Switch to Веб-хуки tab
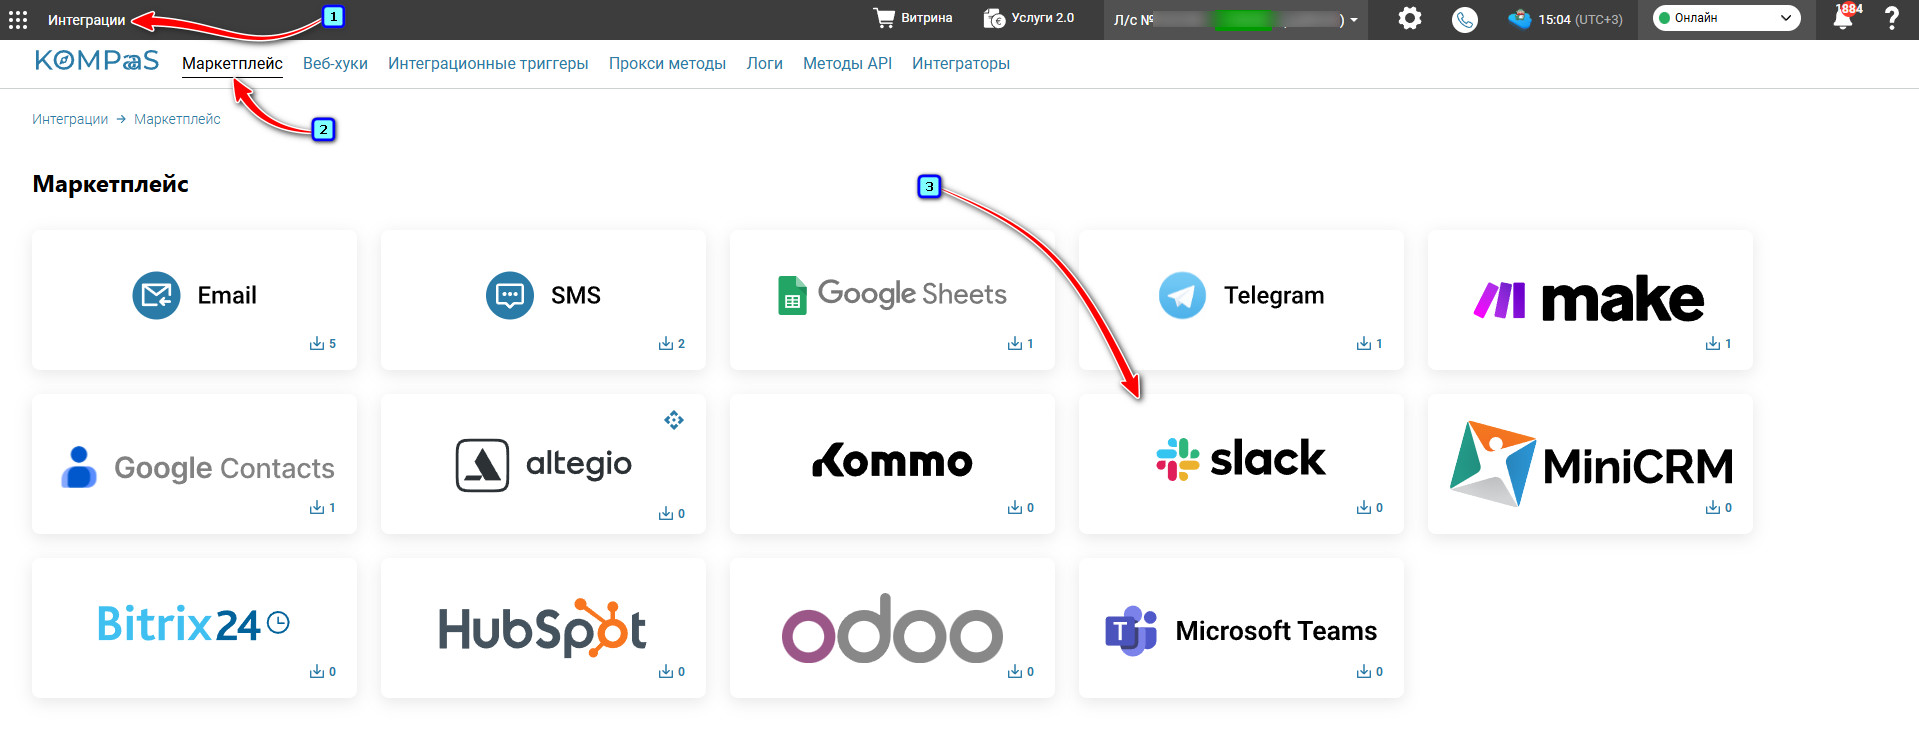Screen dimensions: 1919x734 (335, 64)
